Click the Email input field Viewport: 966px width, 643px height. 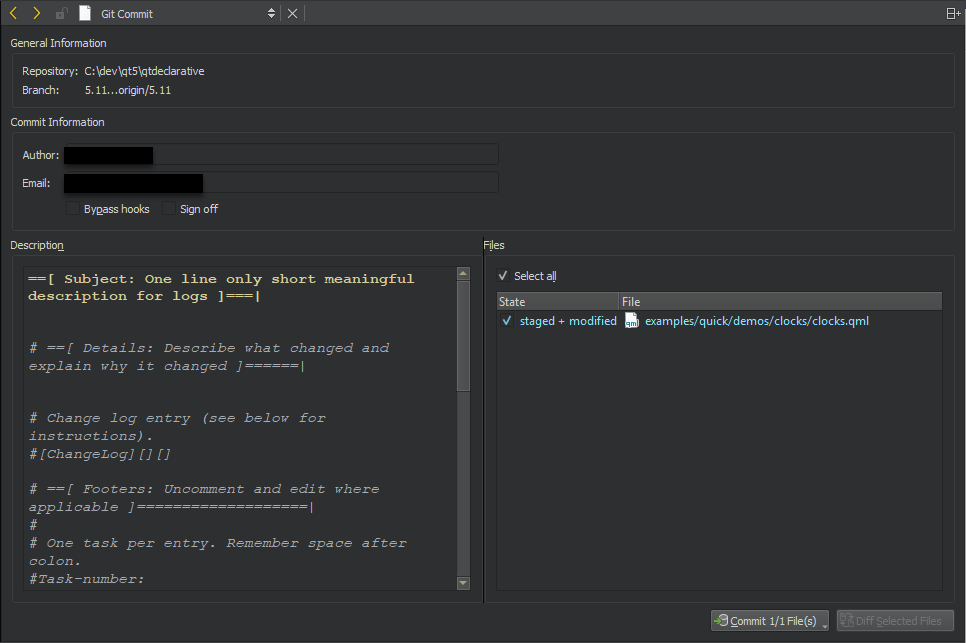tap(280, 183)
